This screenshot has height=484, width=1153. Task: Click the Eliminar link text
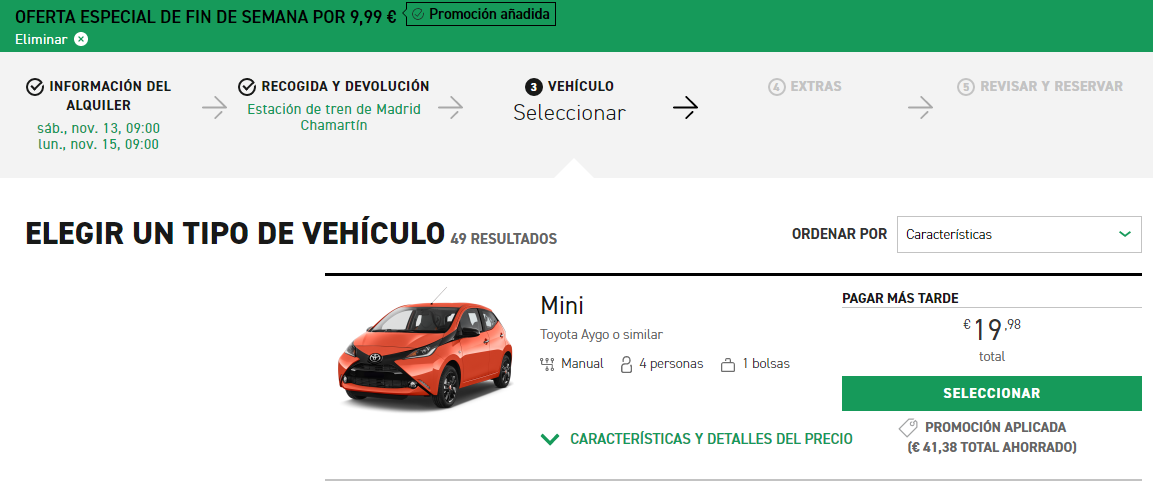click(41, 39)
